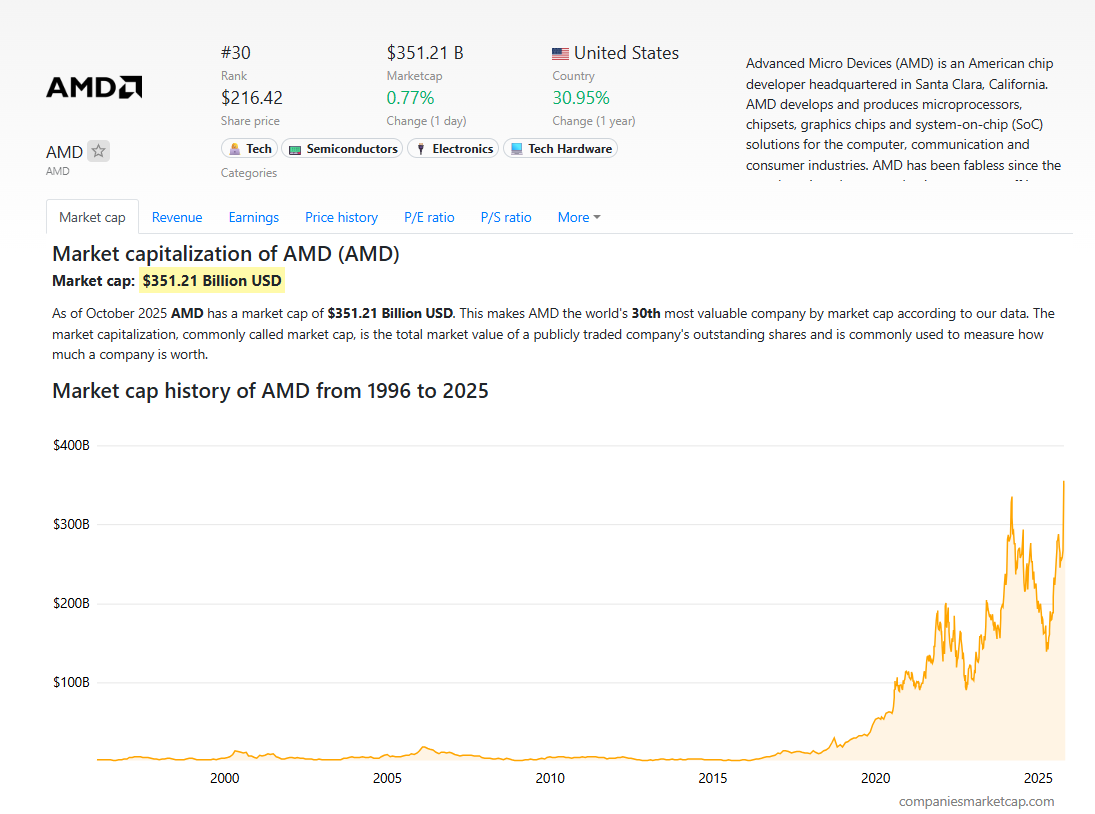Screen dimensions: 1095x814
Task: Select the Market cap tab
Action: [92, 217]
